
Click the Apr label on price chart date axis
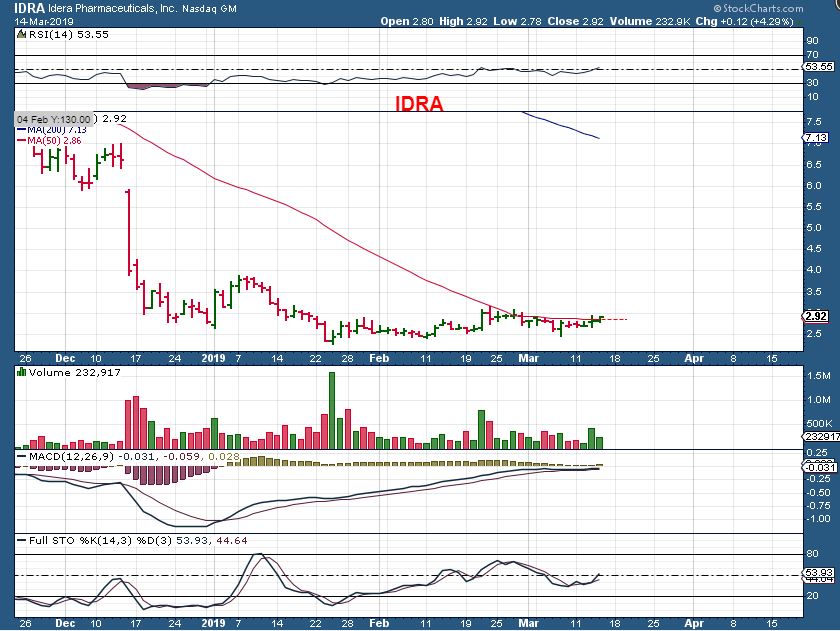694,358
